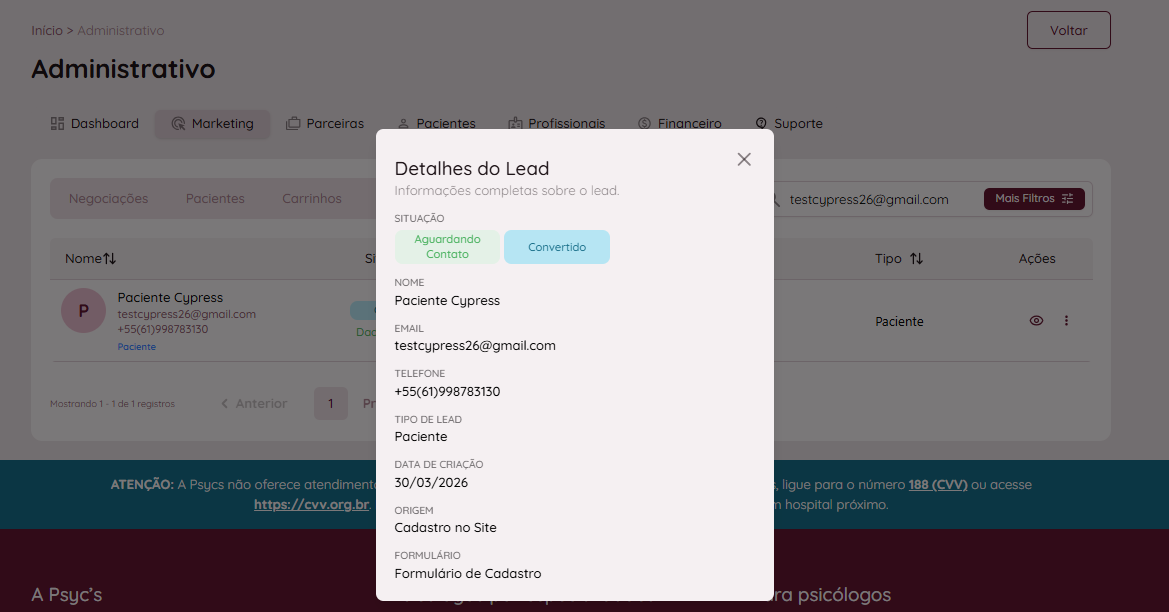
Task: Switch to the Carrinhos sub-tab
Action: coord(312,199)
